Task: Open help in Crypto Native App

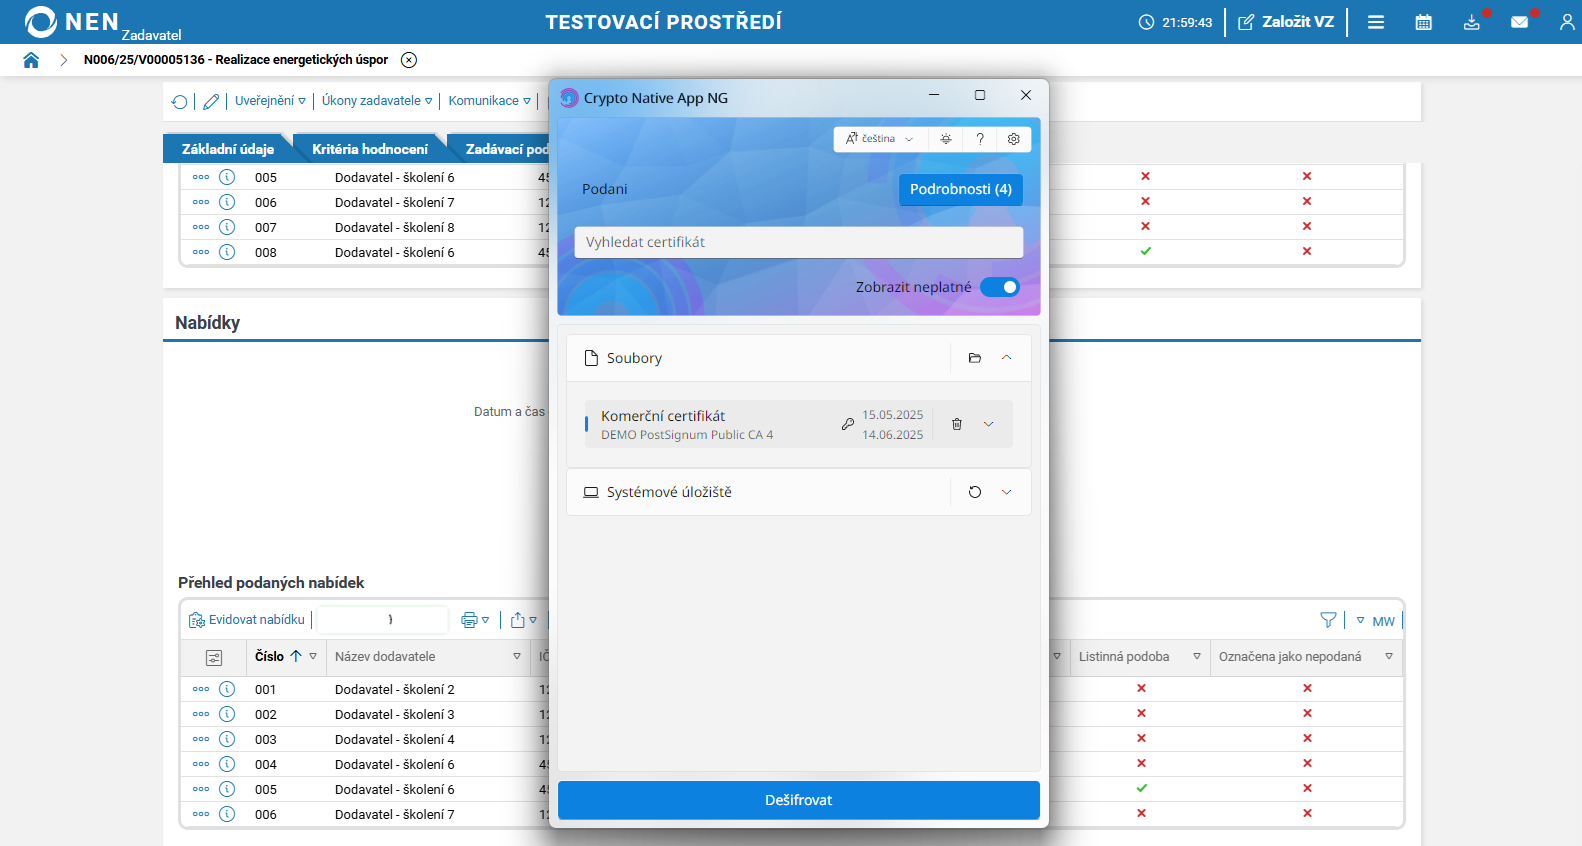Action: point(980,139)
